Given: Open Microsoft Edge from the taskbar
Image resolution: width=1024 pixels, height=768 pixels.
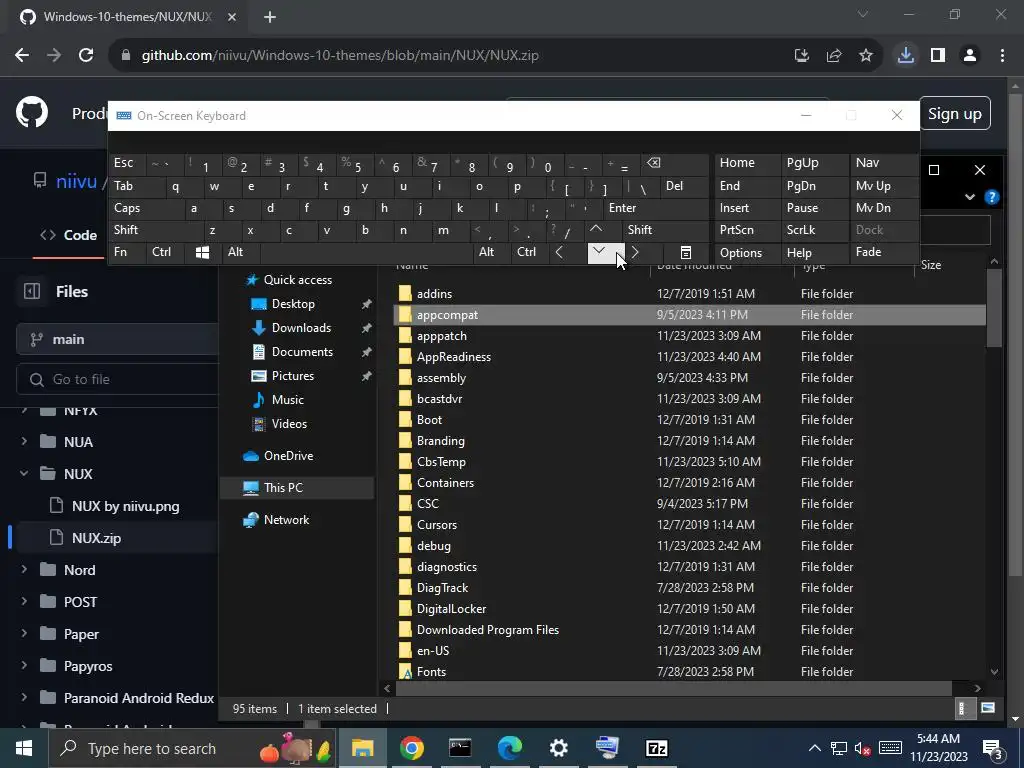Looking at the screenshot, I should [509, 748].
